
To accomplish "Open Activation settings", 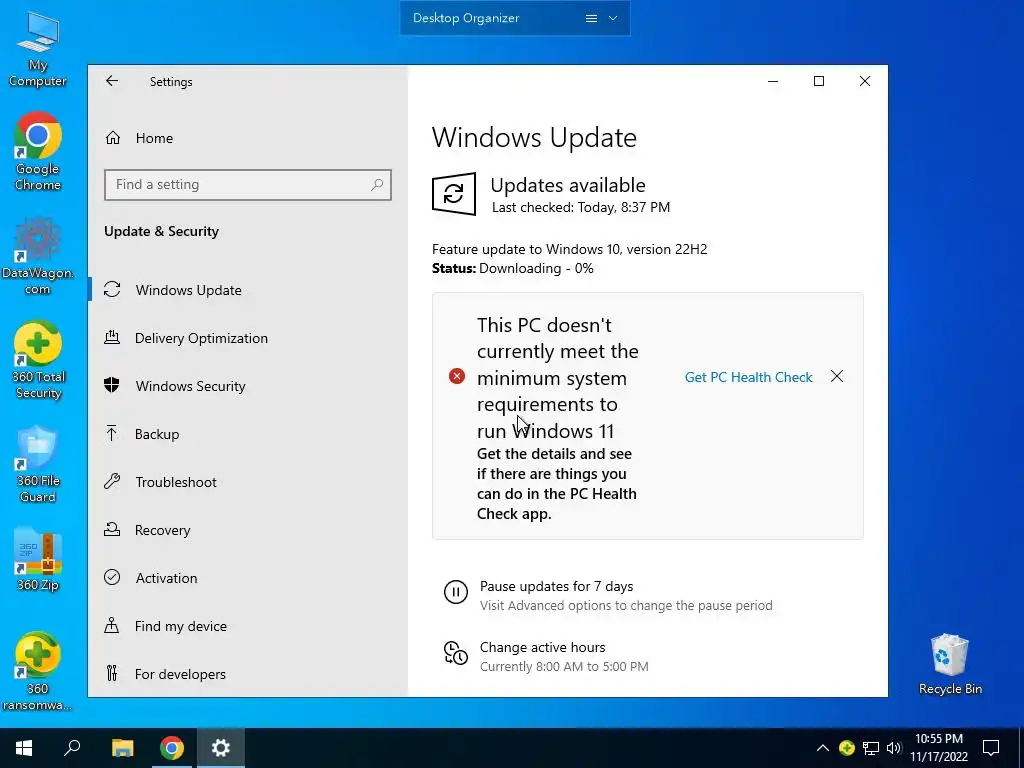I will pyautogui.click(x=248, y=578).
